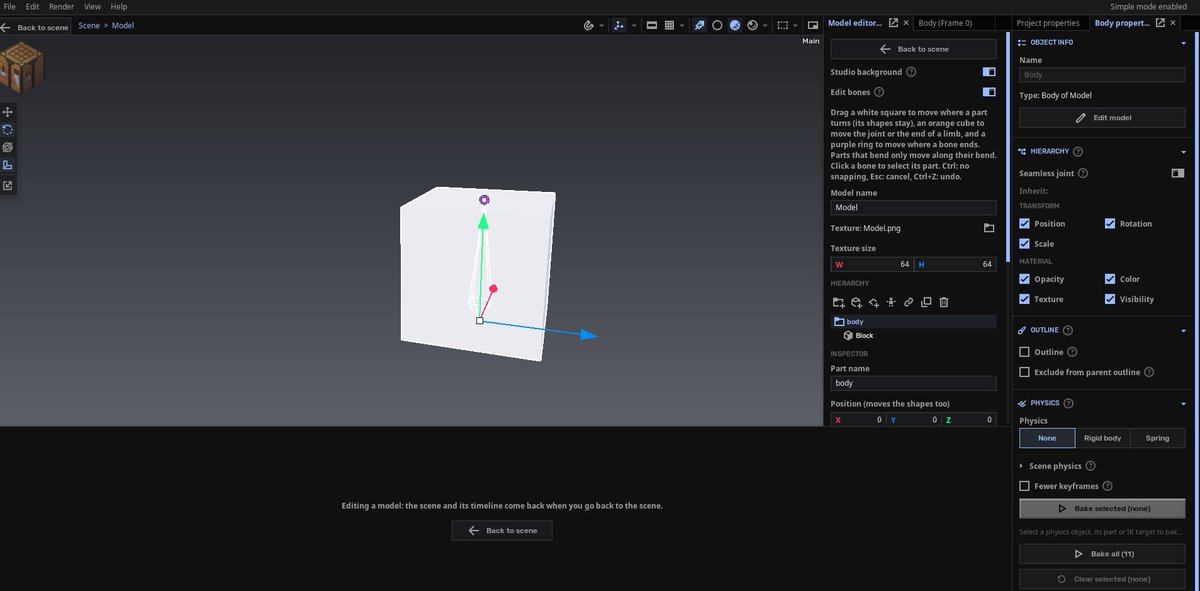Uncheck the Scale inherit checkbox

[1024, 243]
